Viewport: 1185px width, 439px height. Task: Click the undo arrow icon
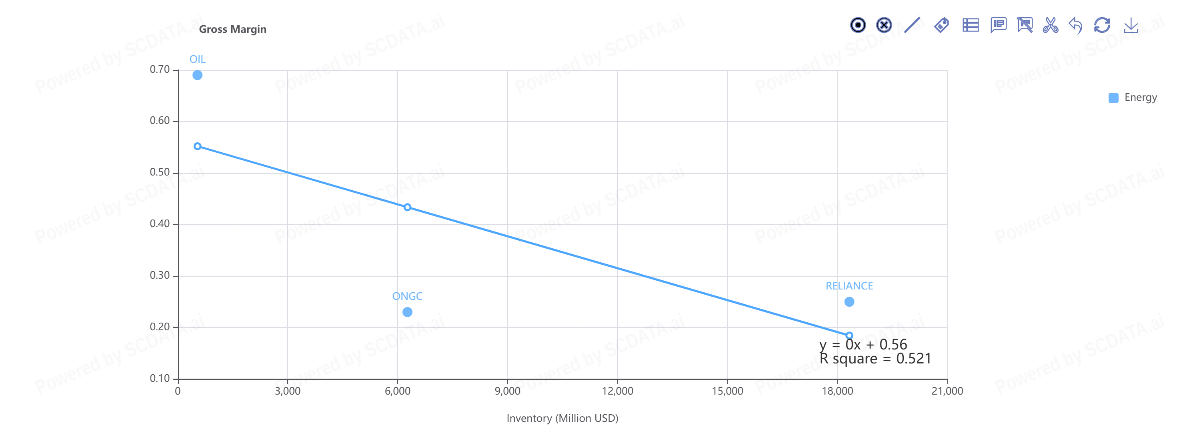pos(1076,25)
